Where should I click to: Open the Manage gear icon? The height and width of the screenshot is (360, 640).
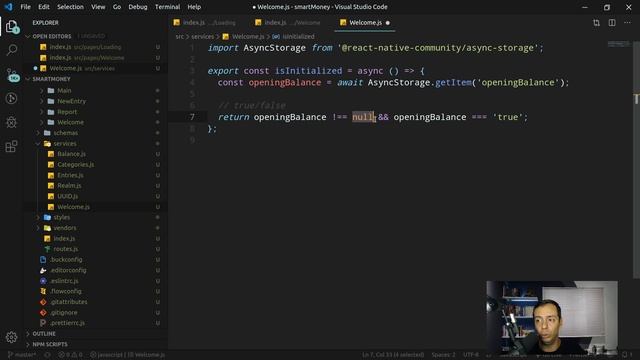(x=11, y=337)
